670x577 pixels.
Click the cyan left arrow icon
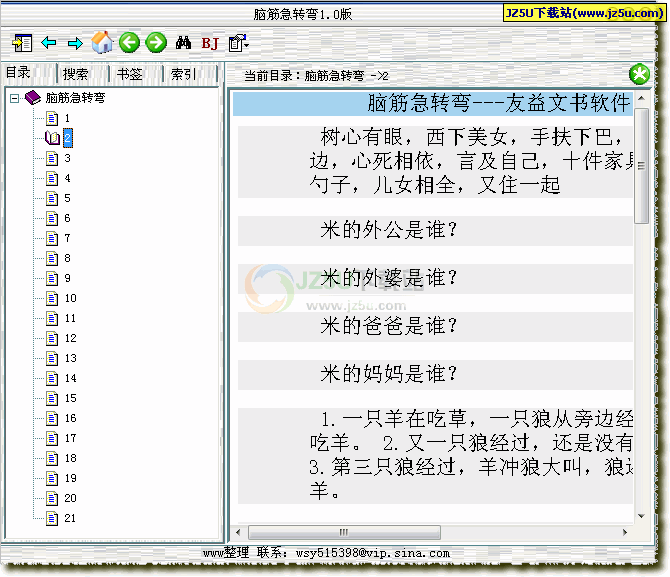[x=48, y=43]
